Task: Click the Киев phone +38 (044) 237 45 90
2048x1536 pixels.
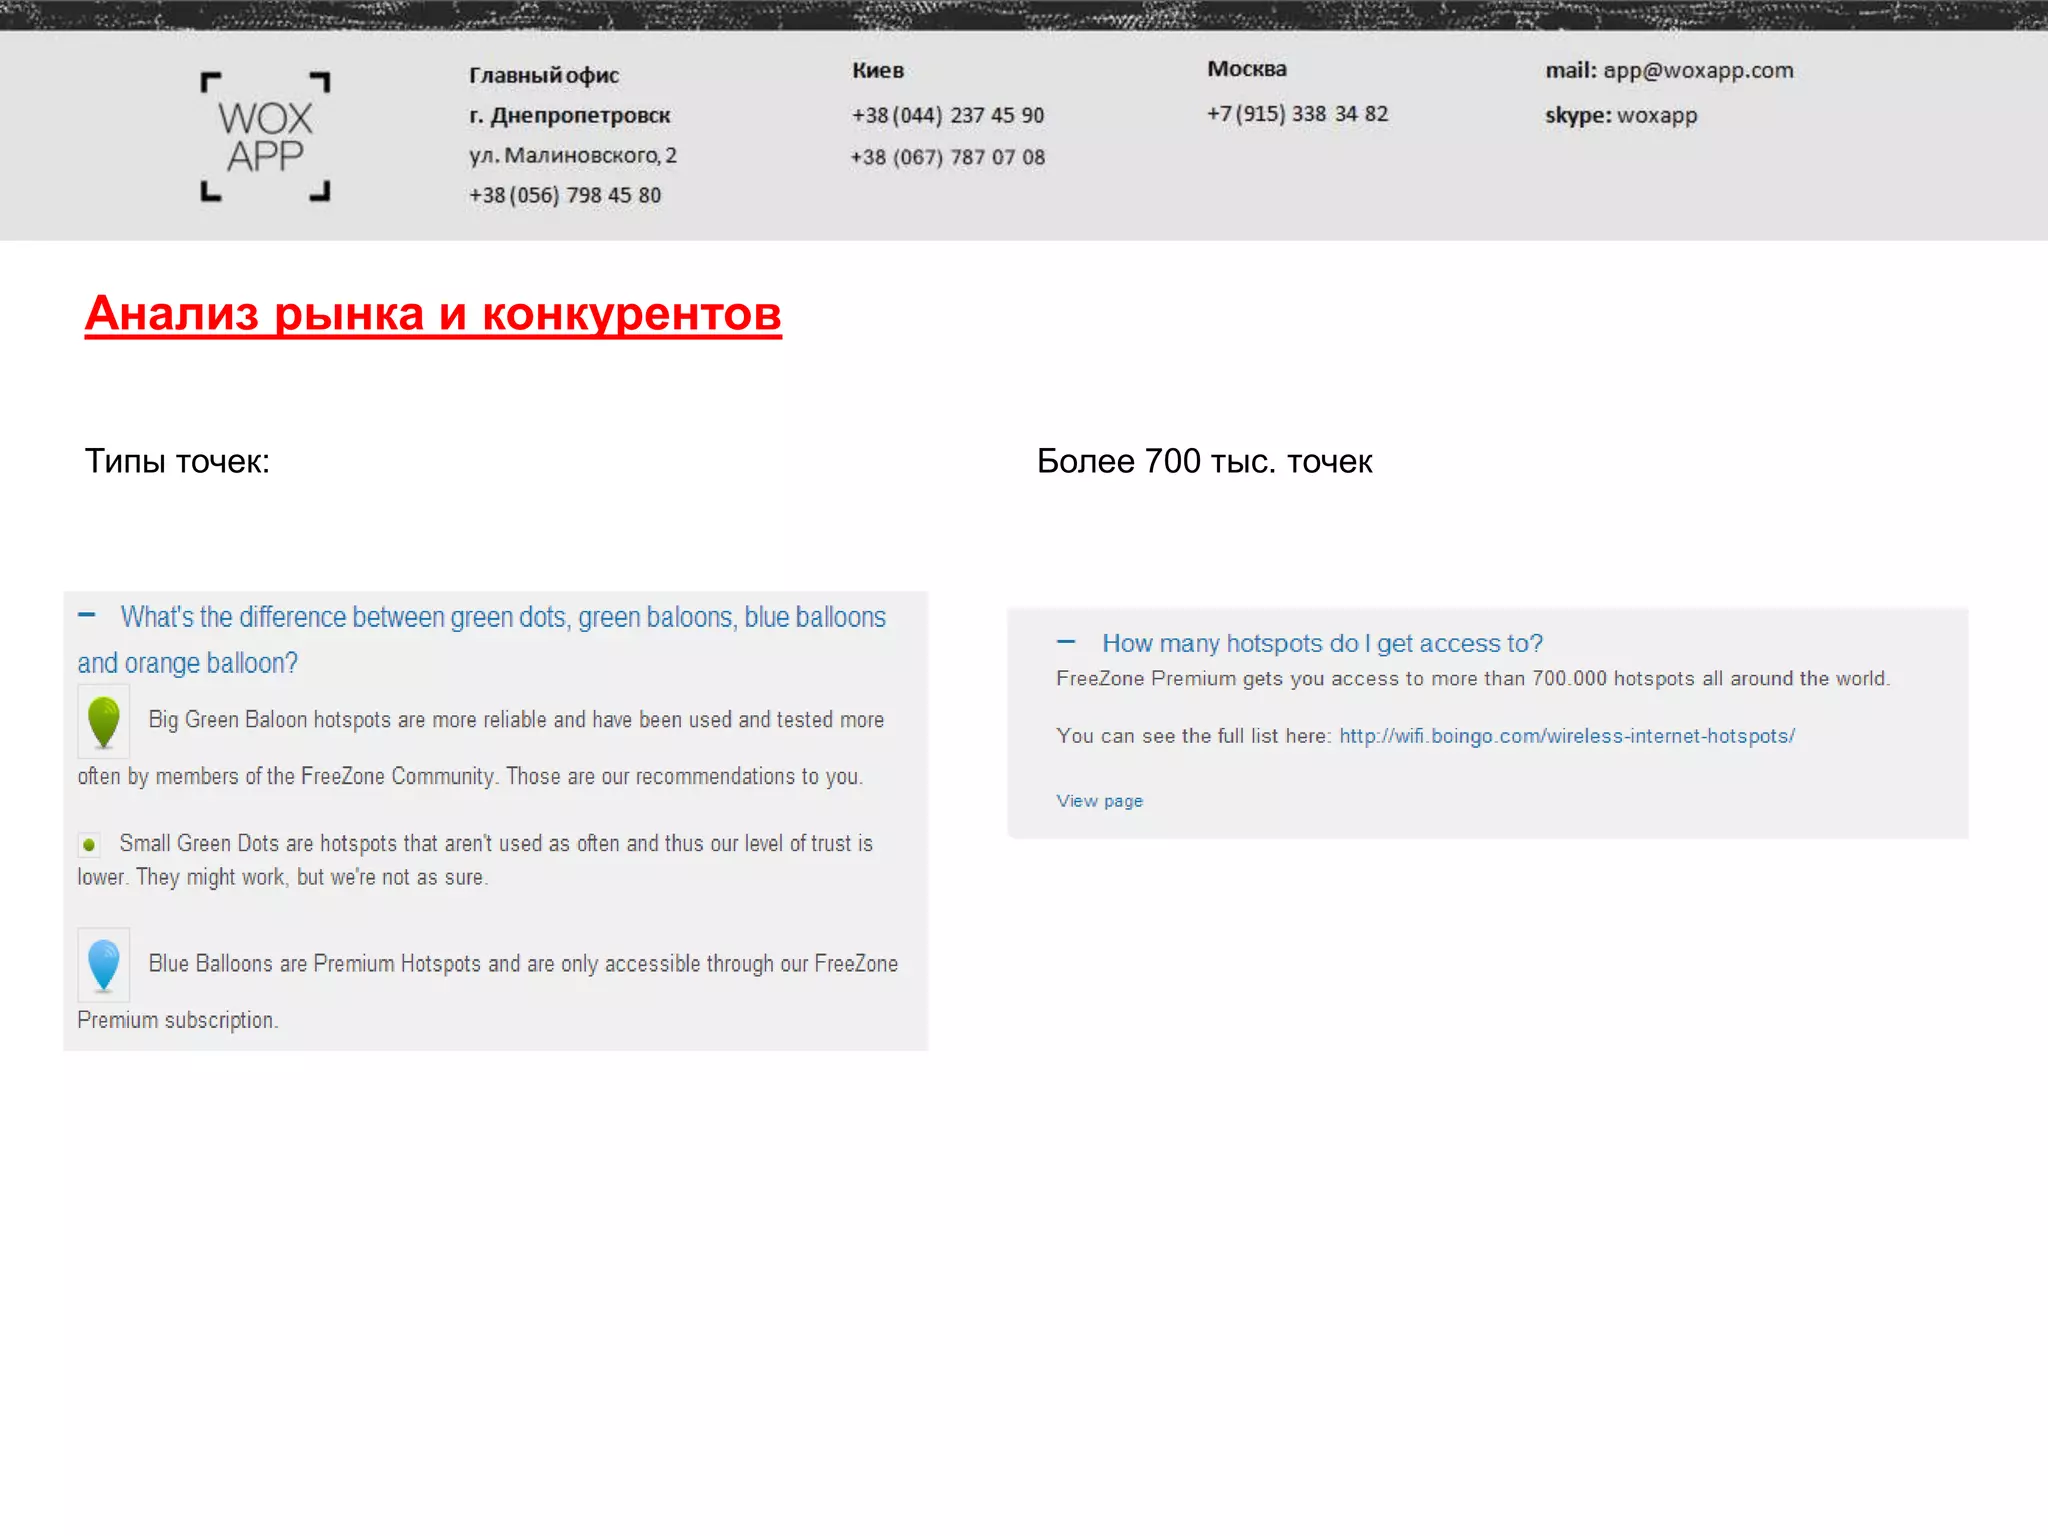Action: coord(947,115)
